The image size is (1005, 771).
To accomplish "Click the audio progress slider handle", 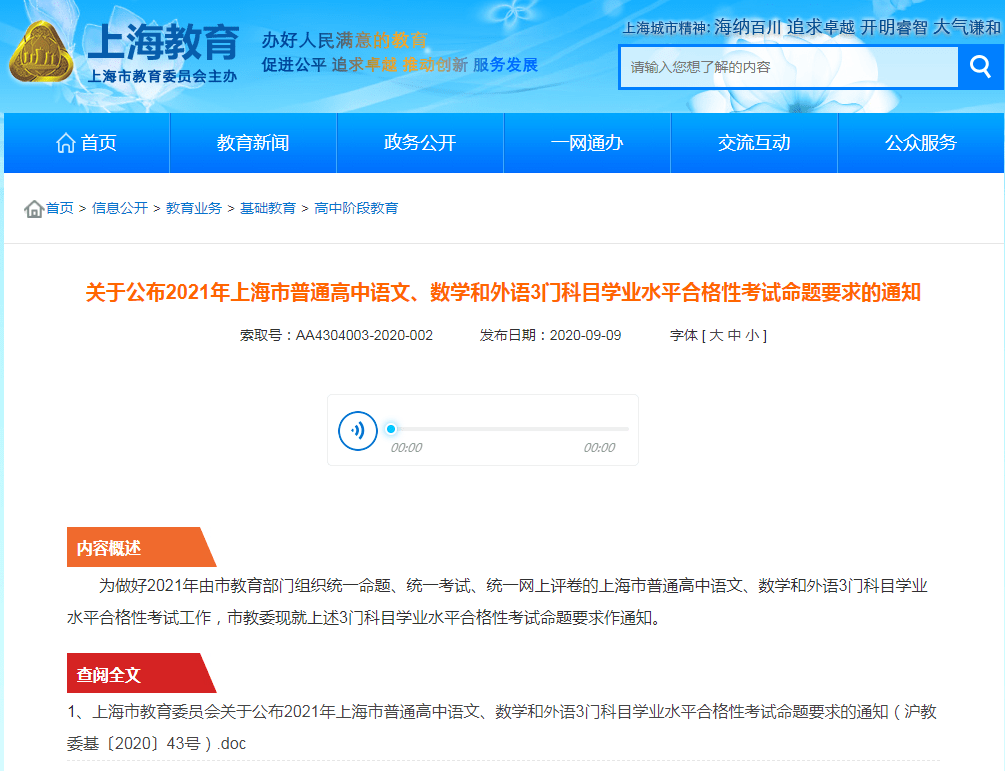I will pos(391,429).
